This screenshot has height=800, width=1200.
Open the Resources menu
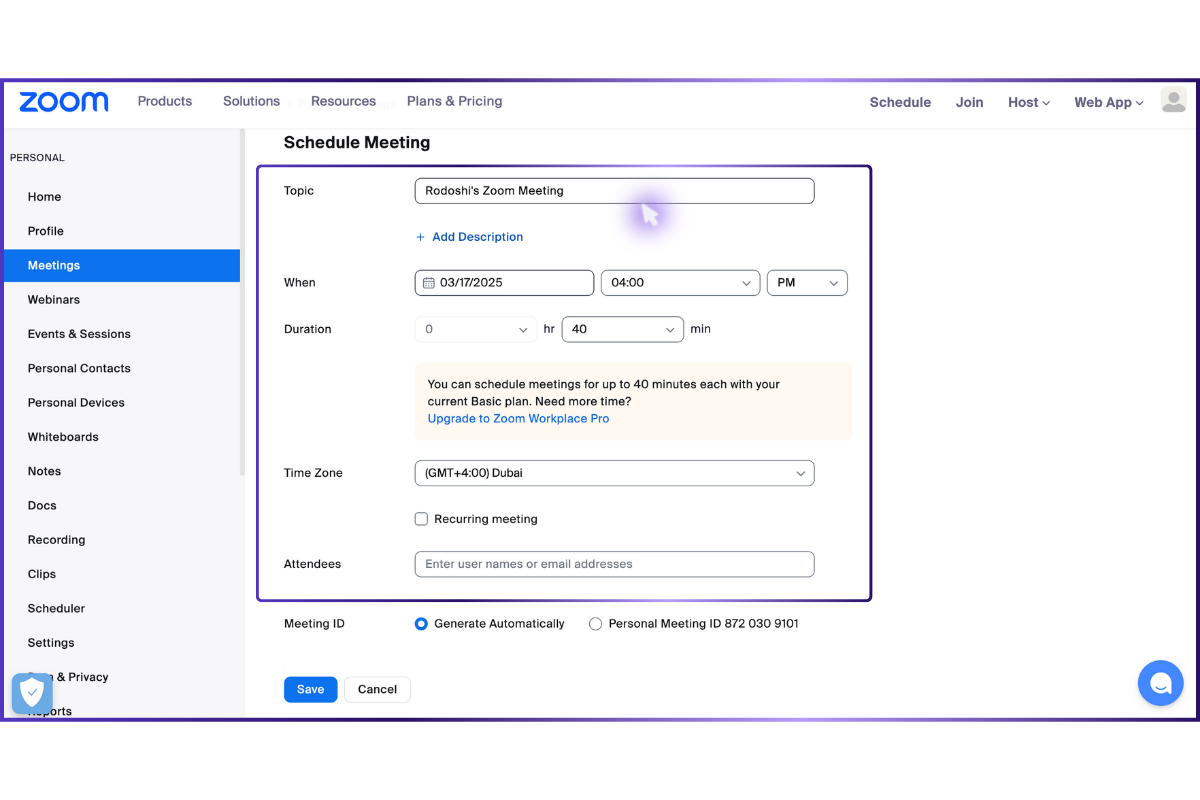click(x=343, y=101)
